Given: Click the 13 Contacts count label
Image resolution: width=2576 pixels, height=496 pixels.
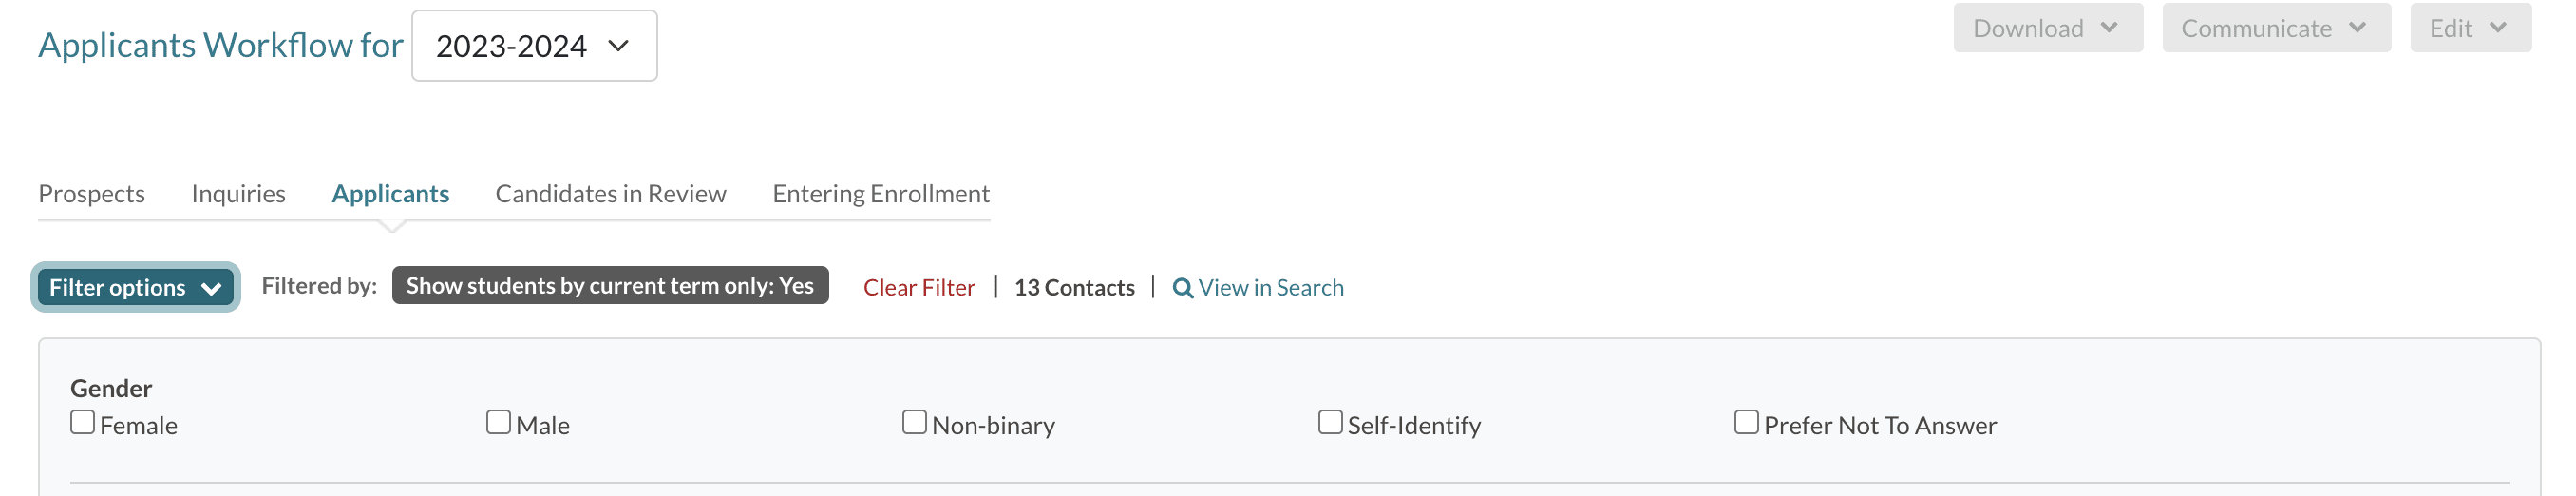Looking at the screenshot, I should [1074, 288].
